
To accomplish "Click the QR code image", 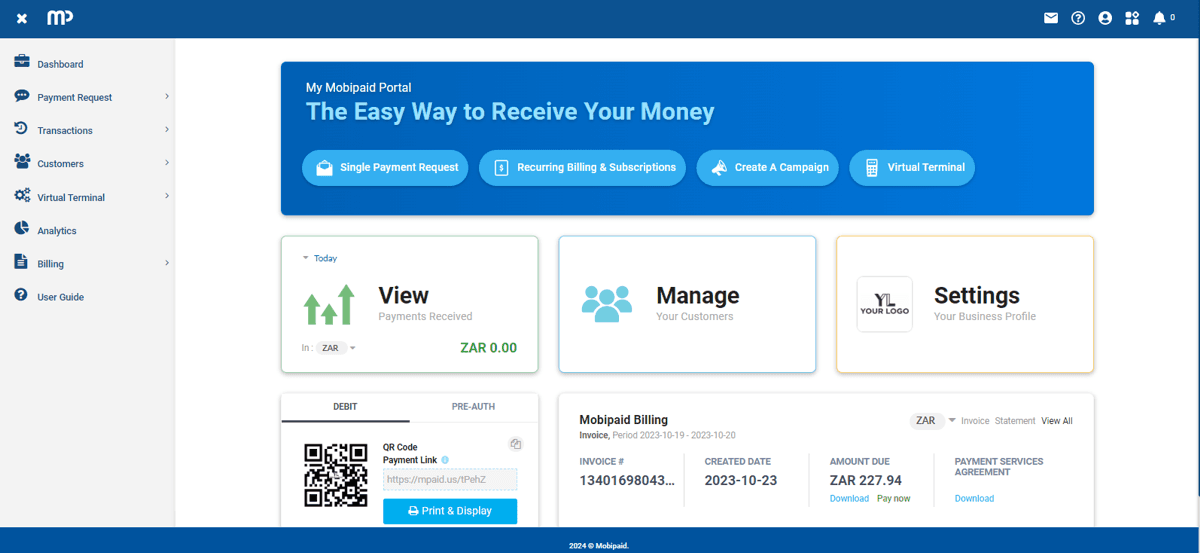I will (337, 475).
